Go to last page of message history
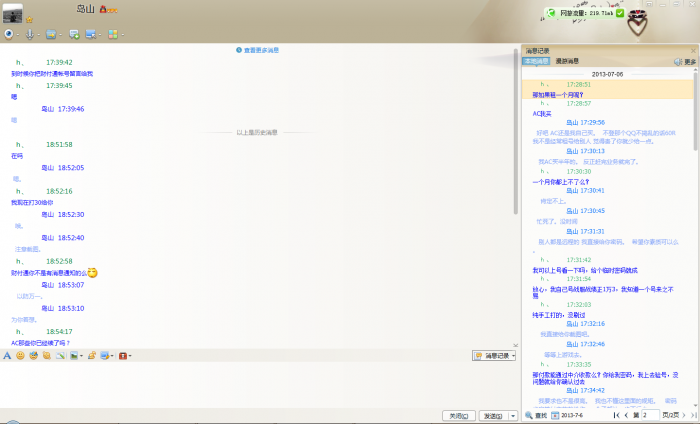Screen dimensions: 700x424 693,416
